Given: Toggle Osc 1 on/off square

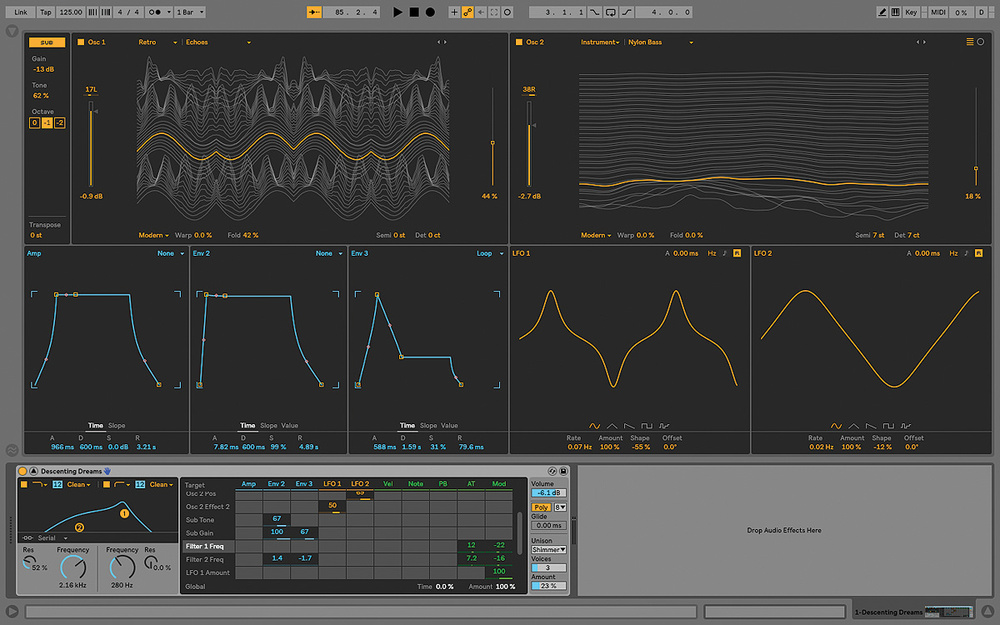Looking at the screenshot, I should pyautogui.click(x=81, y=42).
